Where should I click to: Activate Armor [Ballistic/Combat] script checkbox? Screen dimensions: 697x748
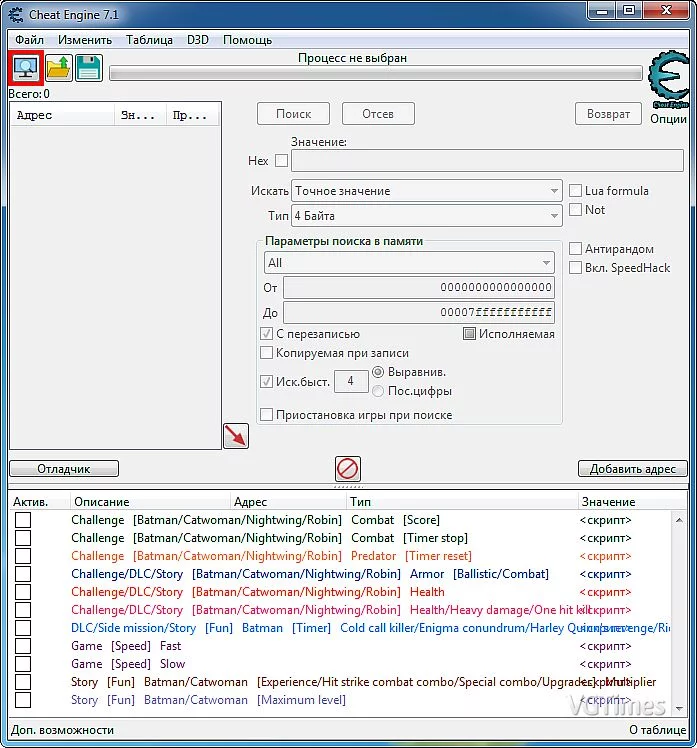click(x=23, y=574)
